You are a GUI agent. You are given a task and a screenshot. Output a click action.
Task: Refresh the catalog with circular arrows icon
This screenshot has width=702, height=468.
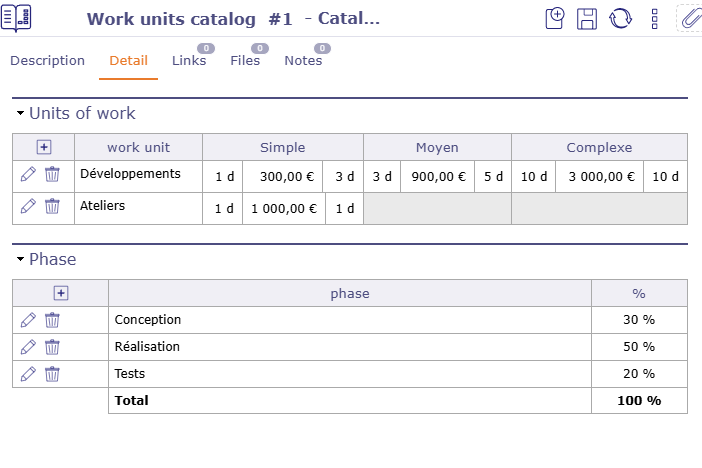[x=621, y=19]
